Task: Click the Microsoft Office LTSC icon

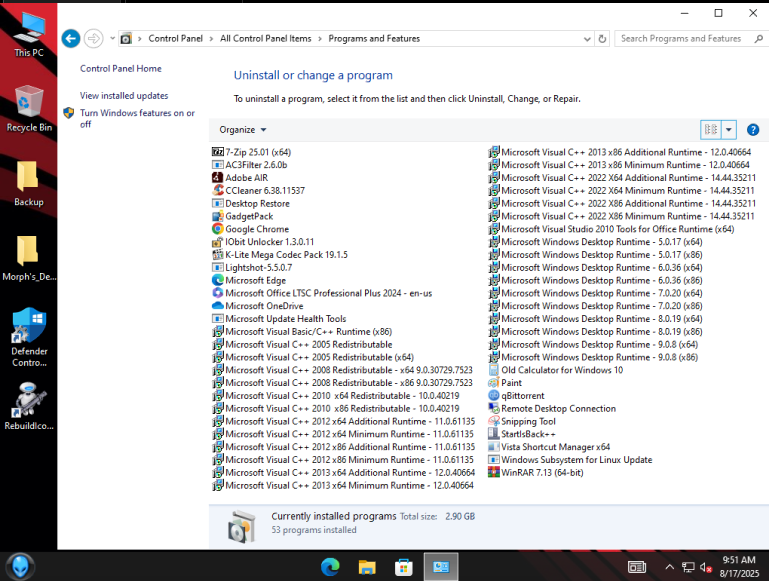Action: point(217,293)
